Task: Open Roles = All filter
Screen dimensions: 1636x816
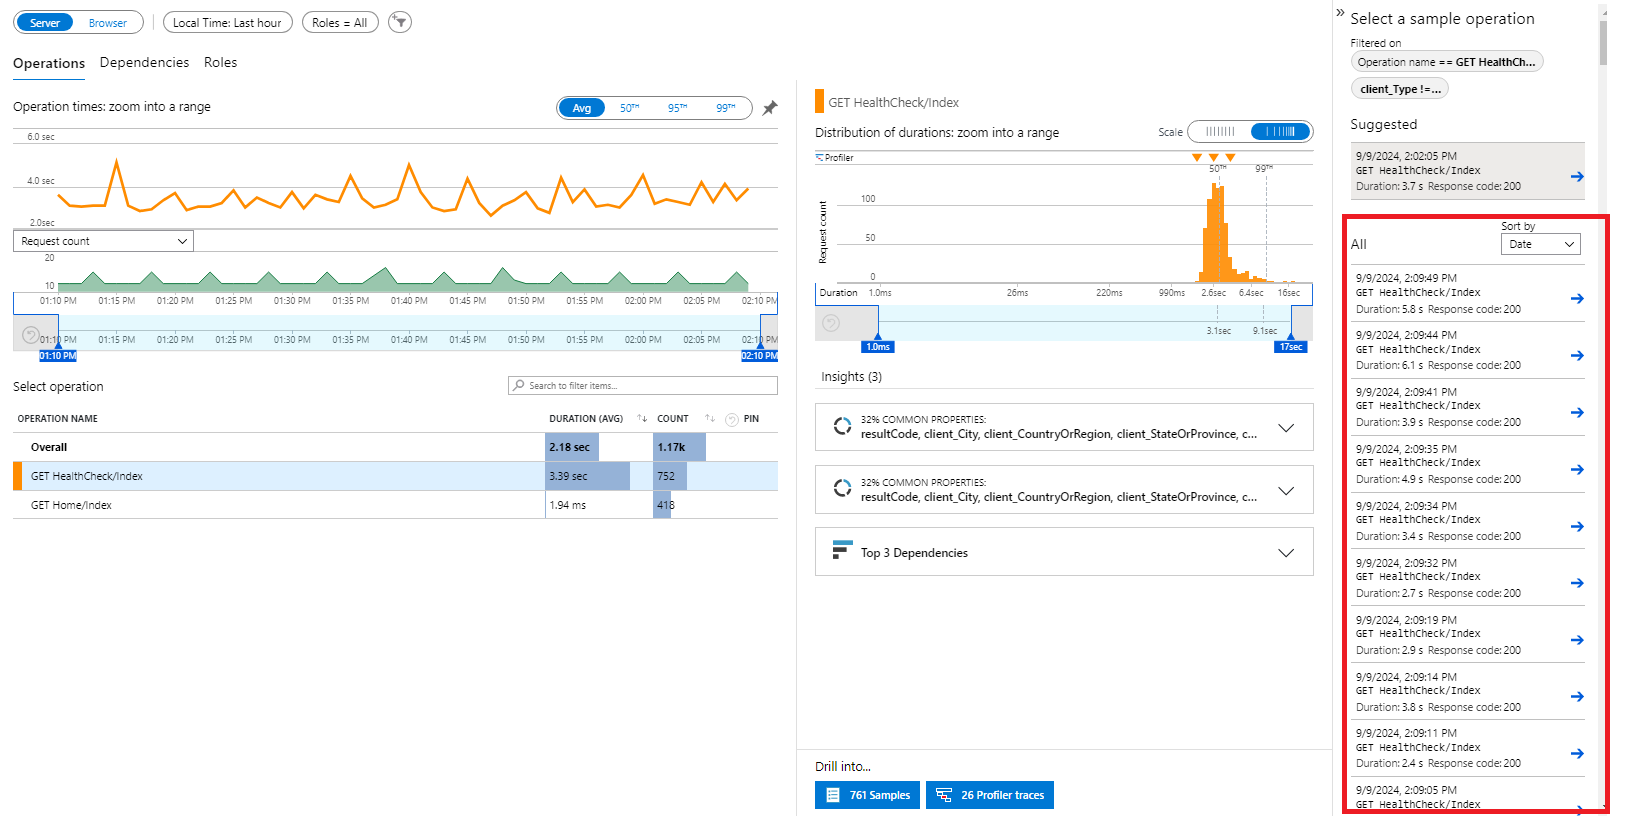Action: tap(340, 22)
